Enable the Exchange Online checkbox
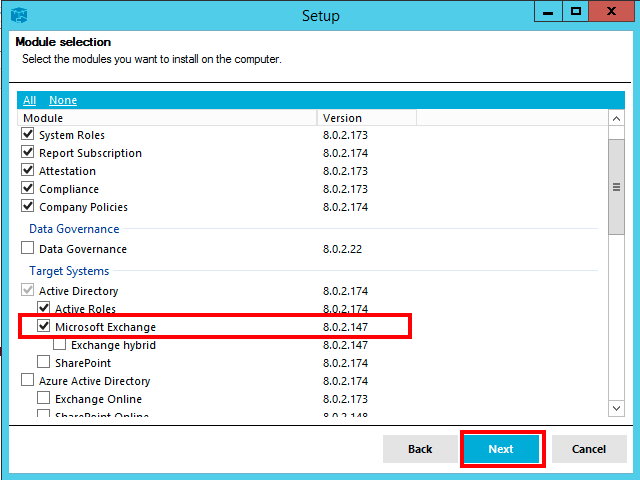This screenshot has width=640, height=480. click(x=44, y=398)
